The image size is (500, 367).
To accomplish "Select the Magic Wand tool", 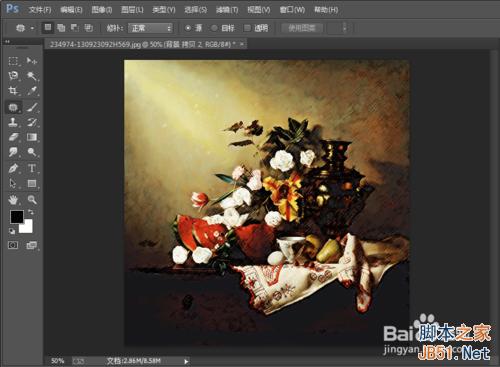I will [x=32, y=76].
